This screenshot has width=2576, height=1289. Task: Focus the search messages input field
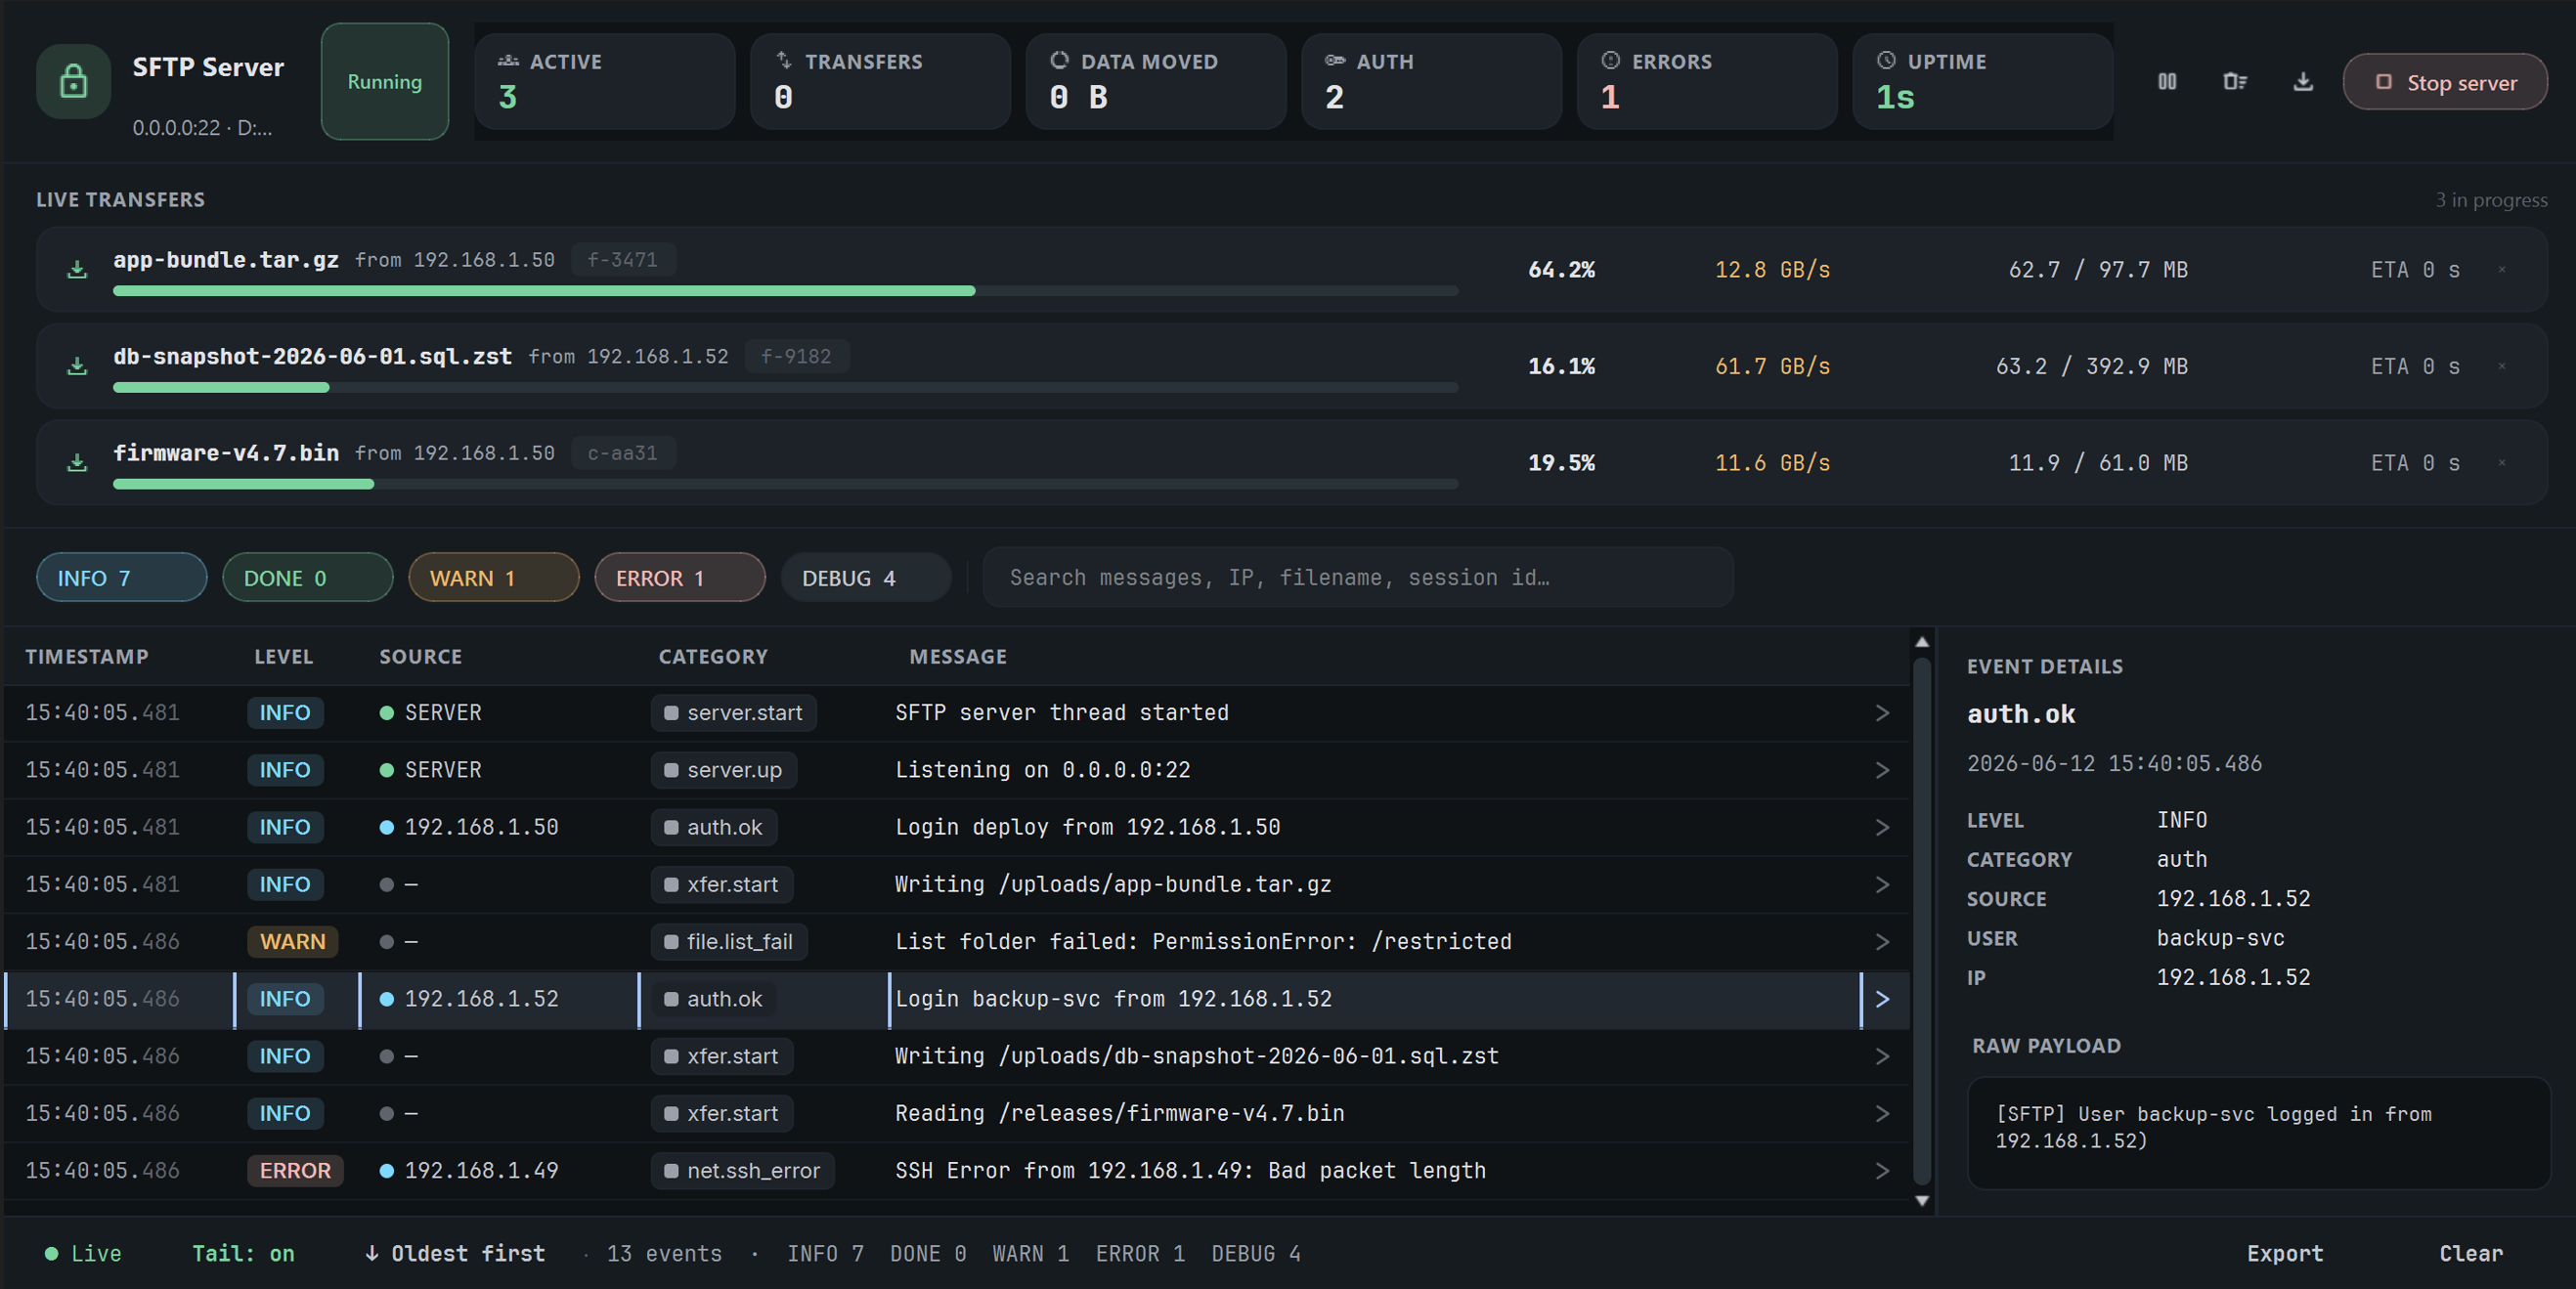[1357, 578]
